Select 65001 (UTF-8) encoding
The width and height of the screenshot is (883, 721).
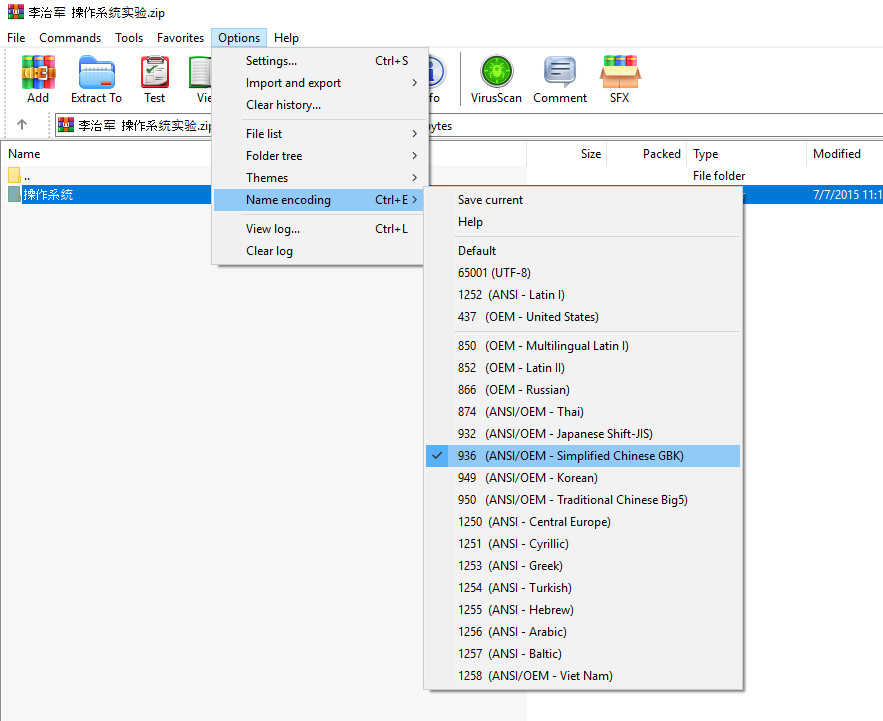click(583, 273)
